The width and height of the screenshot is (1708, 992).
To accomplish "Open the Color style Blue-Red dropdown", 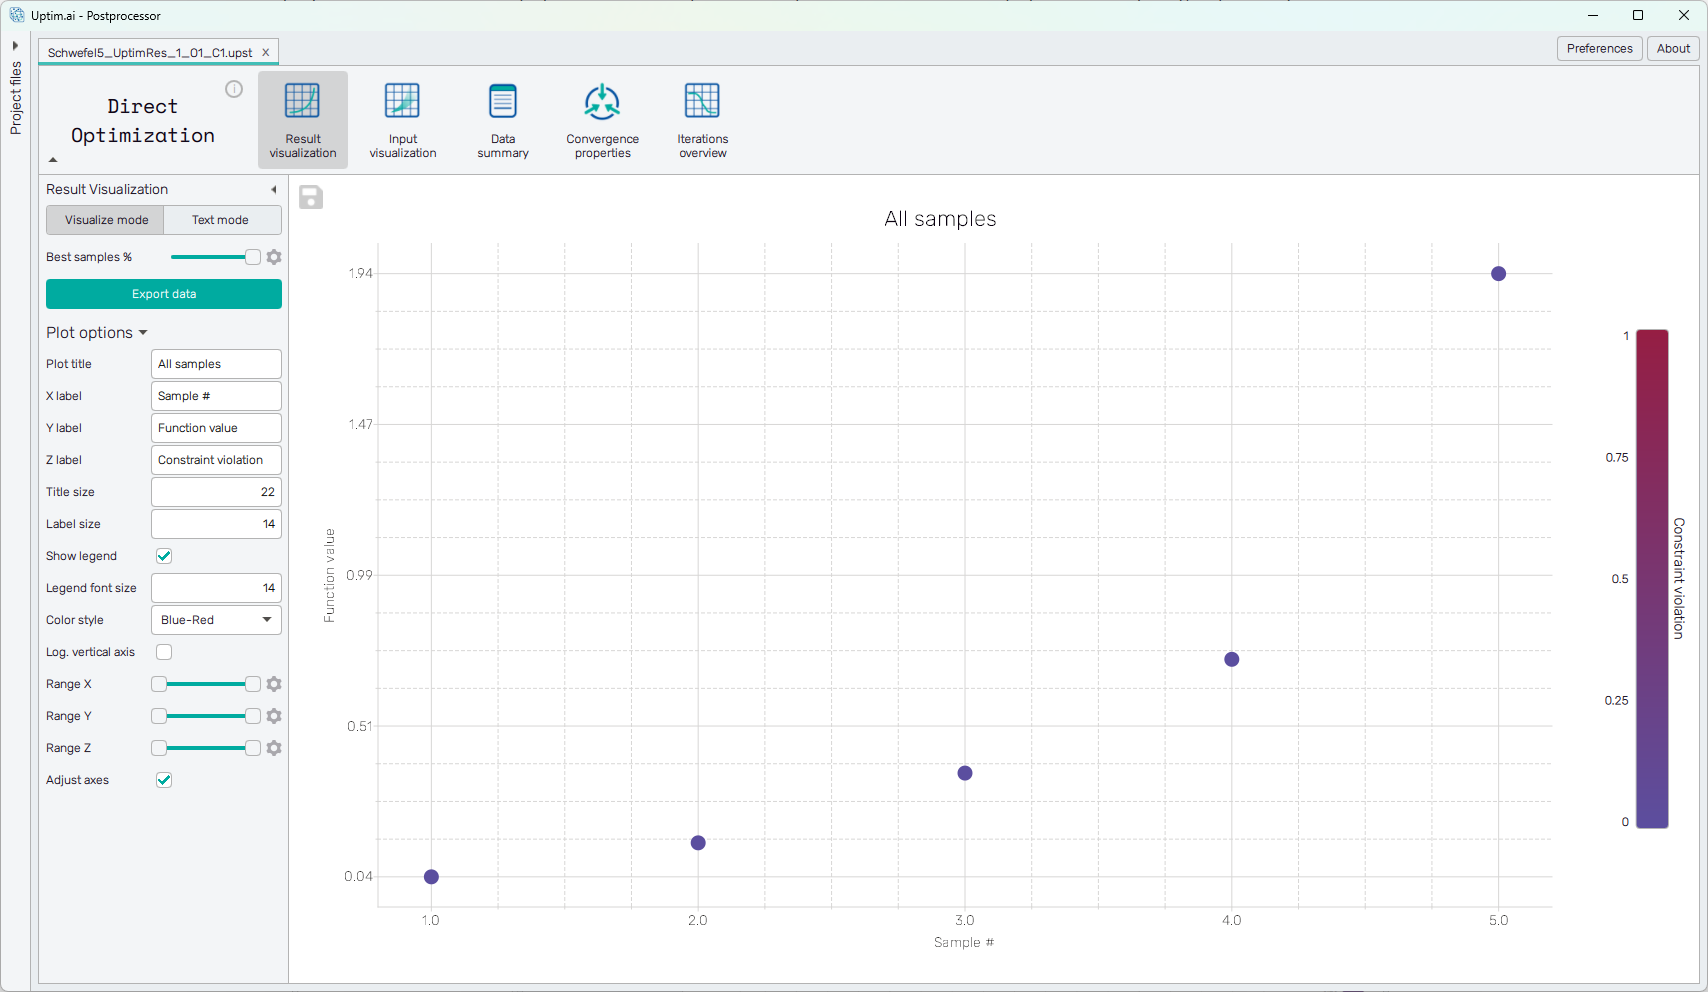I will [x=216, y=620].
